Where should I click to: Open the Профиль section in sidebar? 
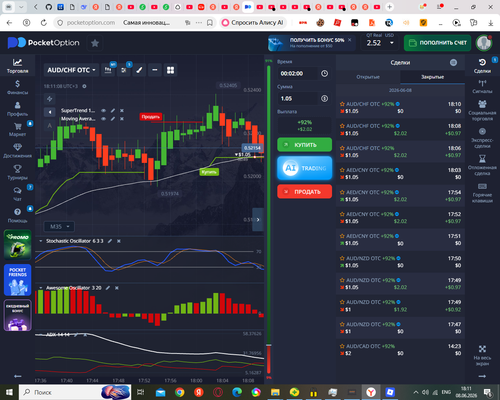[x=17, y=109]
